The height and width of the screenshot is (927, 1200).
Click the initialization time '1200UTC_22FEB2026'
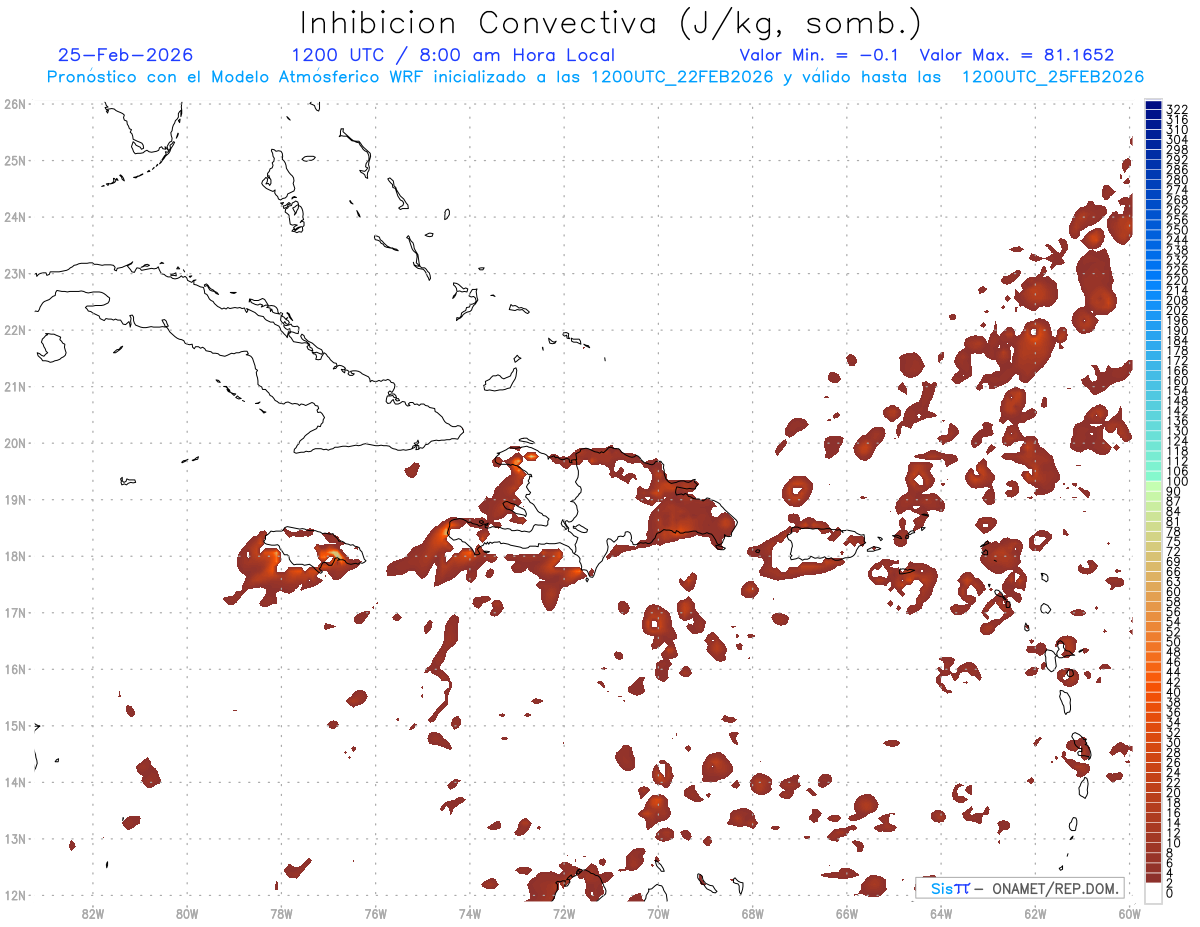click(x=682, y=77)
